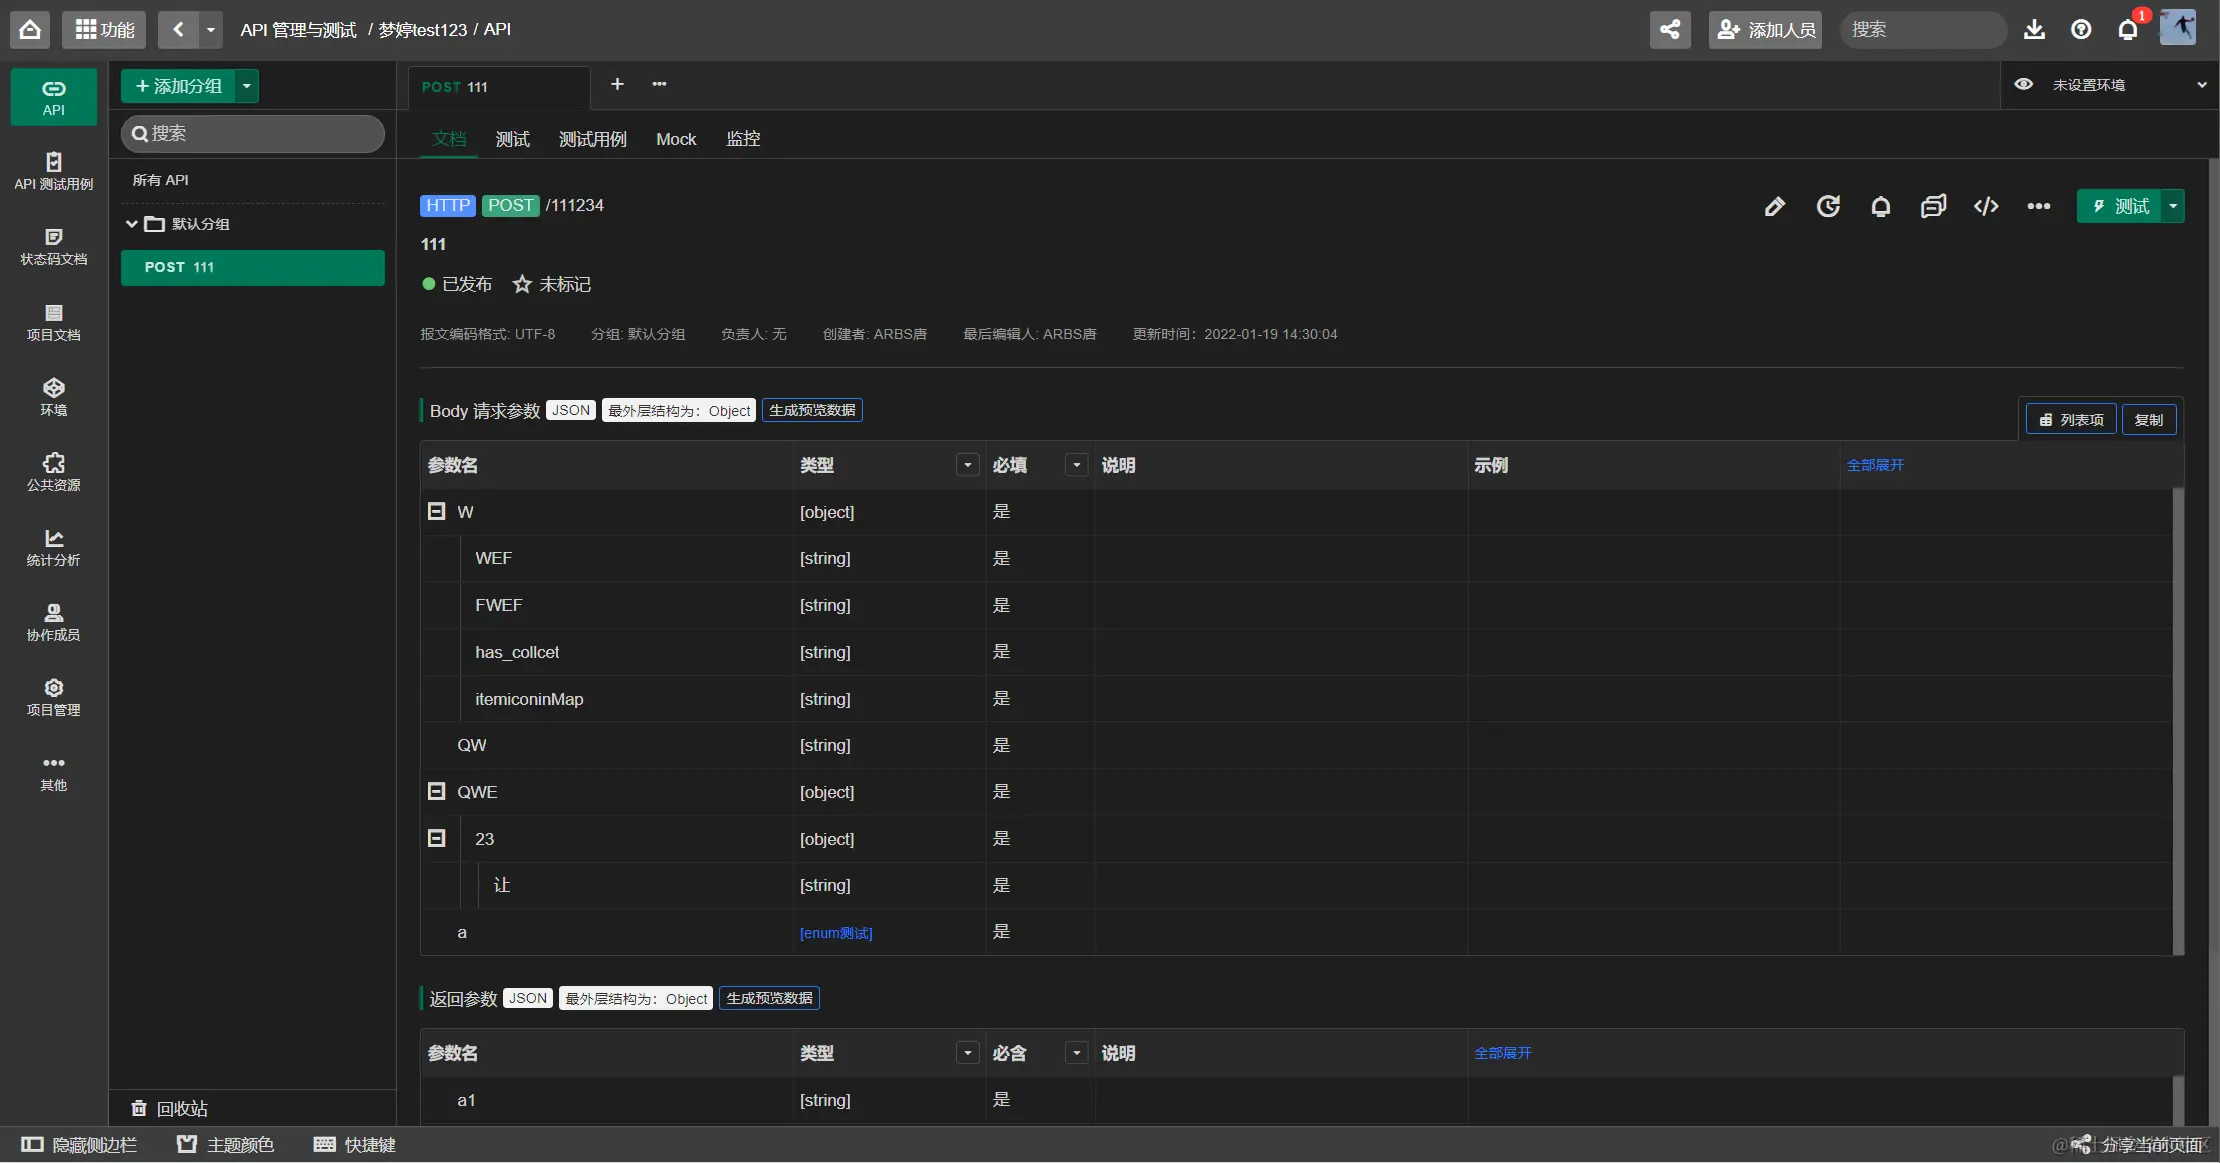
Task: Click the request params vertical scrollbar
Action: click(x=2178, y=720)
